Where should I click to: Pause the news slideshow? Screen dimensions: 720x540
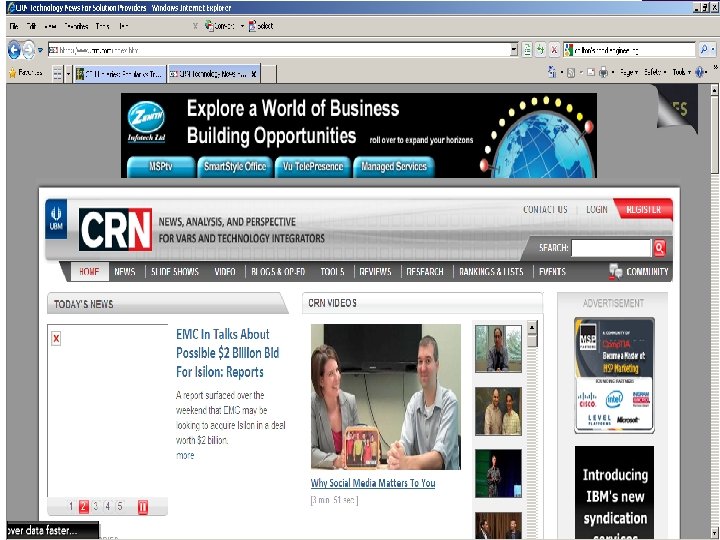coord(143,507)
